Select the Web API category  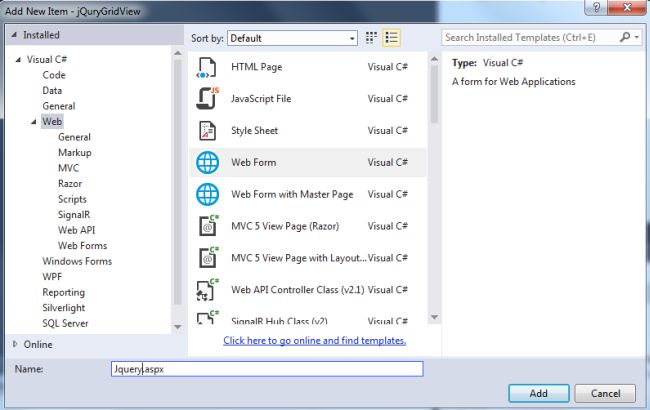click(77, 230)
